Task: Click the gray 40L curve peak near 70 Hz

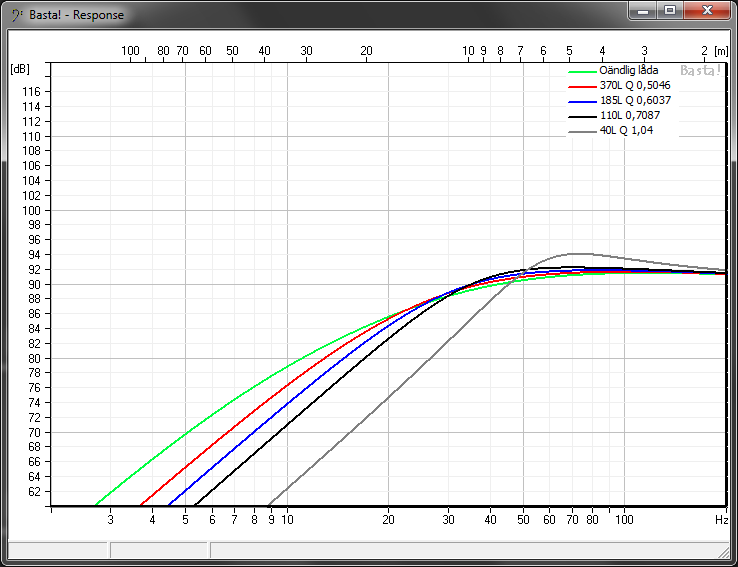Action: pyautogui.click(x=575, y=254)
